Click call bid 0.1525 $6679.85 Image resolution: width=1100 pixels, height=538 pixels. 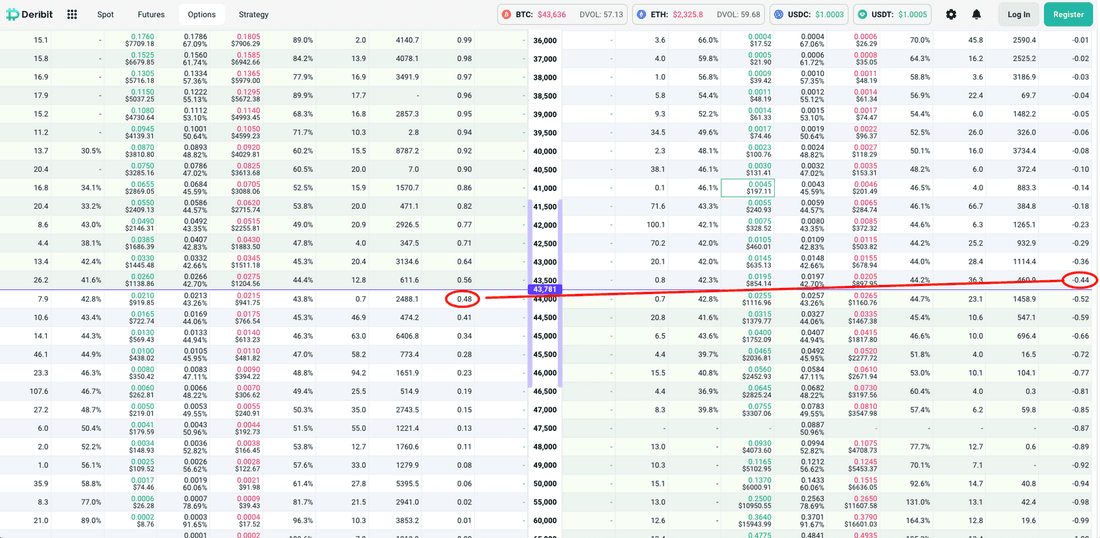point(140,59)
